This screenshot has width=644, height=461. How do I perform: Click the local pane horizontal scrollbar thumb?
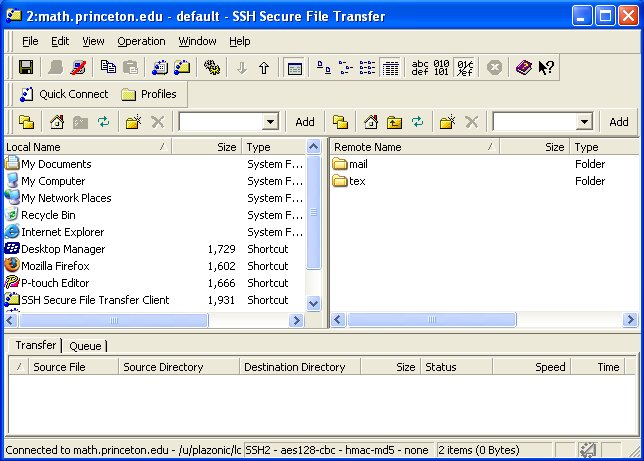coord(114,320)
